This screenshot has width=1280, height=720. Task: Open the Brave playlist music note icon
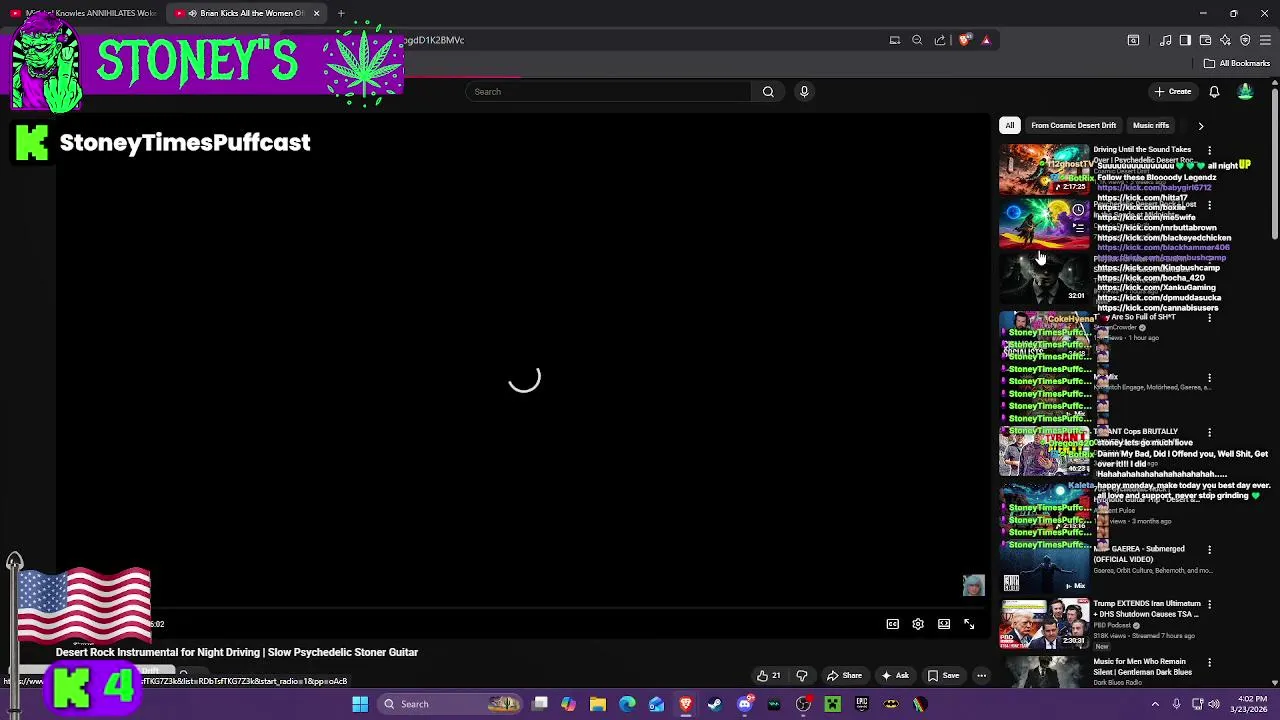click(1165, 40)
